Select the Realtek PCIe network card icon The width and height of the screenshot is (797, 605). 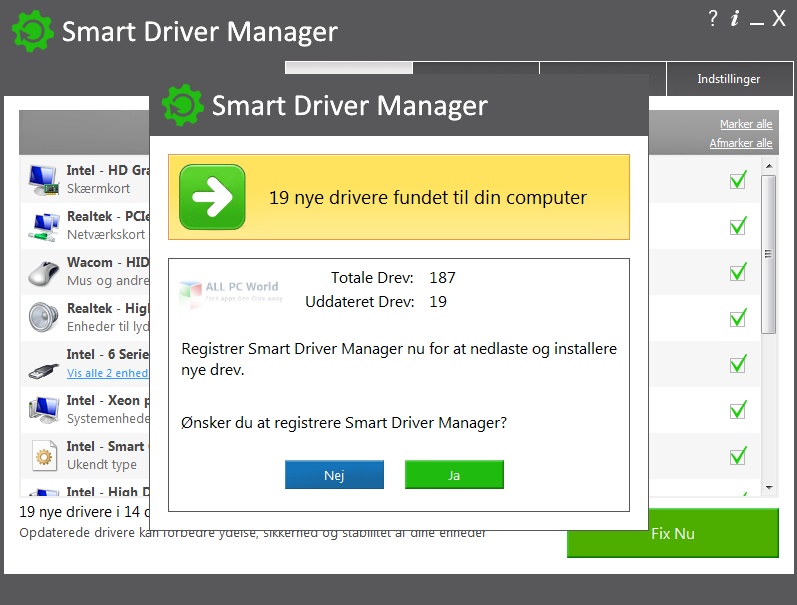pos(43,226)
